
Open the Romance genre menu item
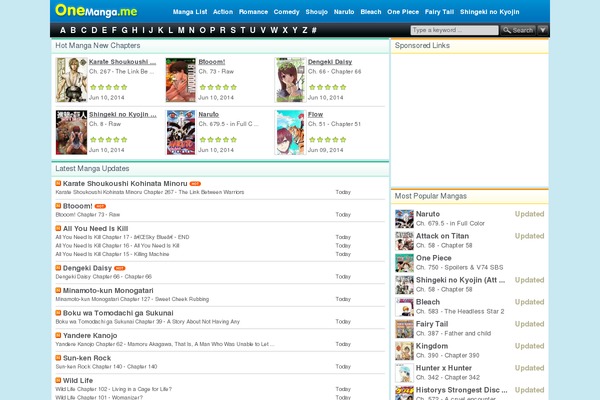(253, 12)
